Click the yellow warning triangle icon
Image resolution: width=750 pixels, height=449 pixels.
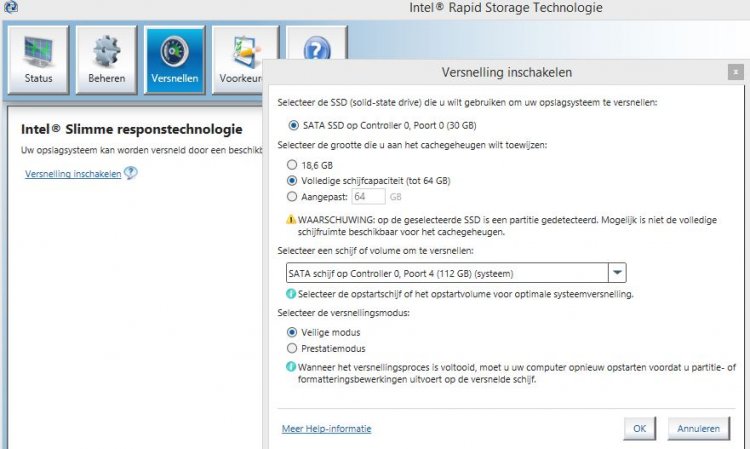click(x=291, y=220)
